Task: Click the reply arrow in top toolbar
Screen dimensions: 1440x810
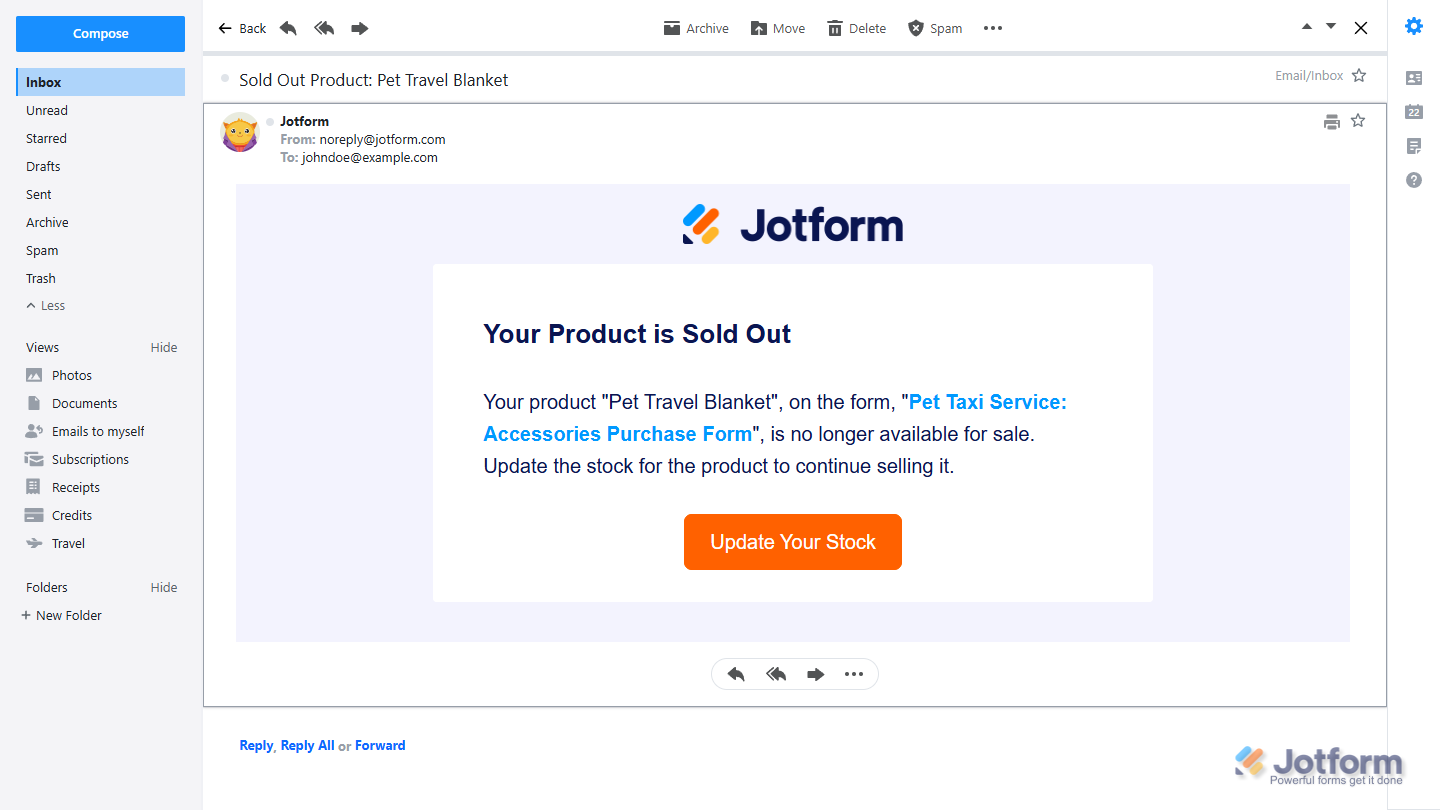Action: pyautogui.click(x=288, y=28)
